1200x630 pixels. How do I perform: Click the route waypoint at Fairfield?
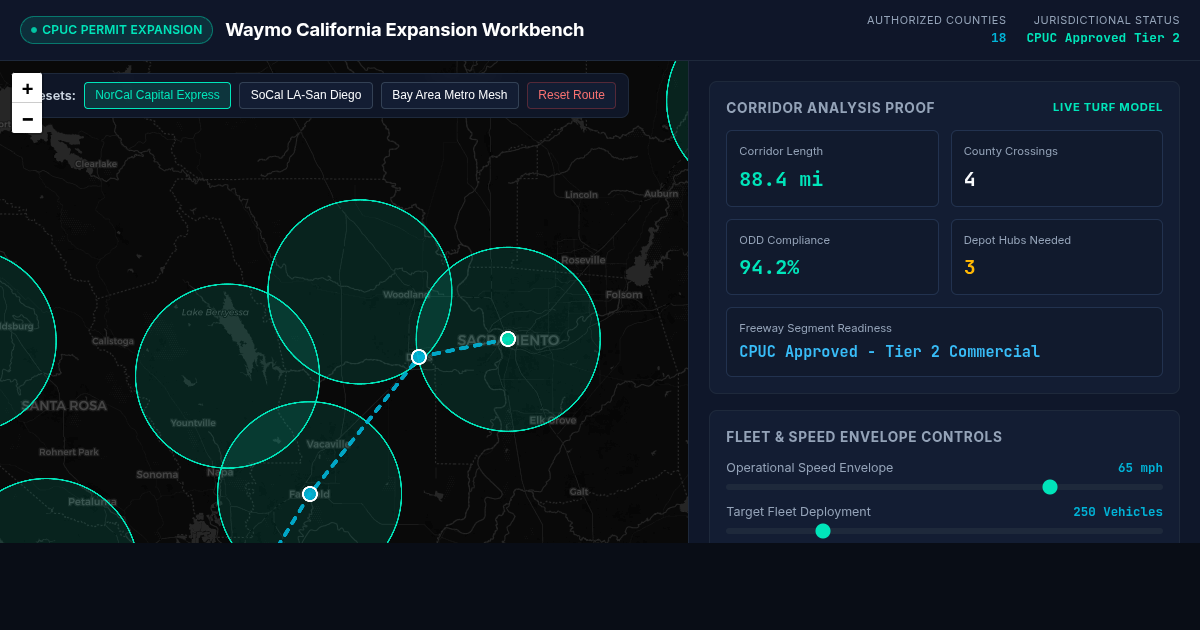[x=310, y=494]
